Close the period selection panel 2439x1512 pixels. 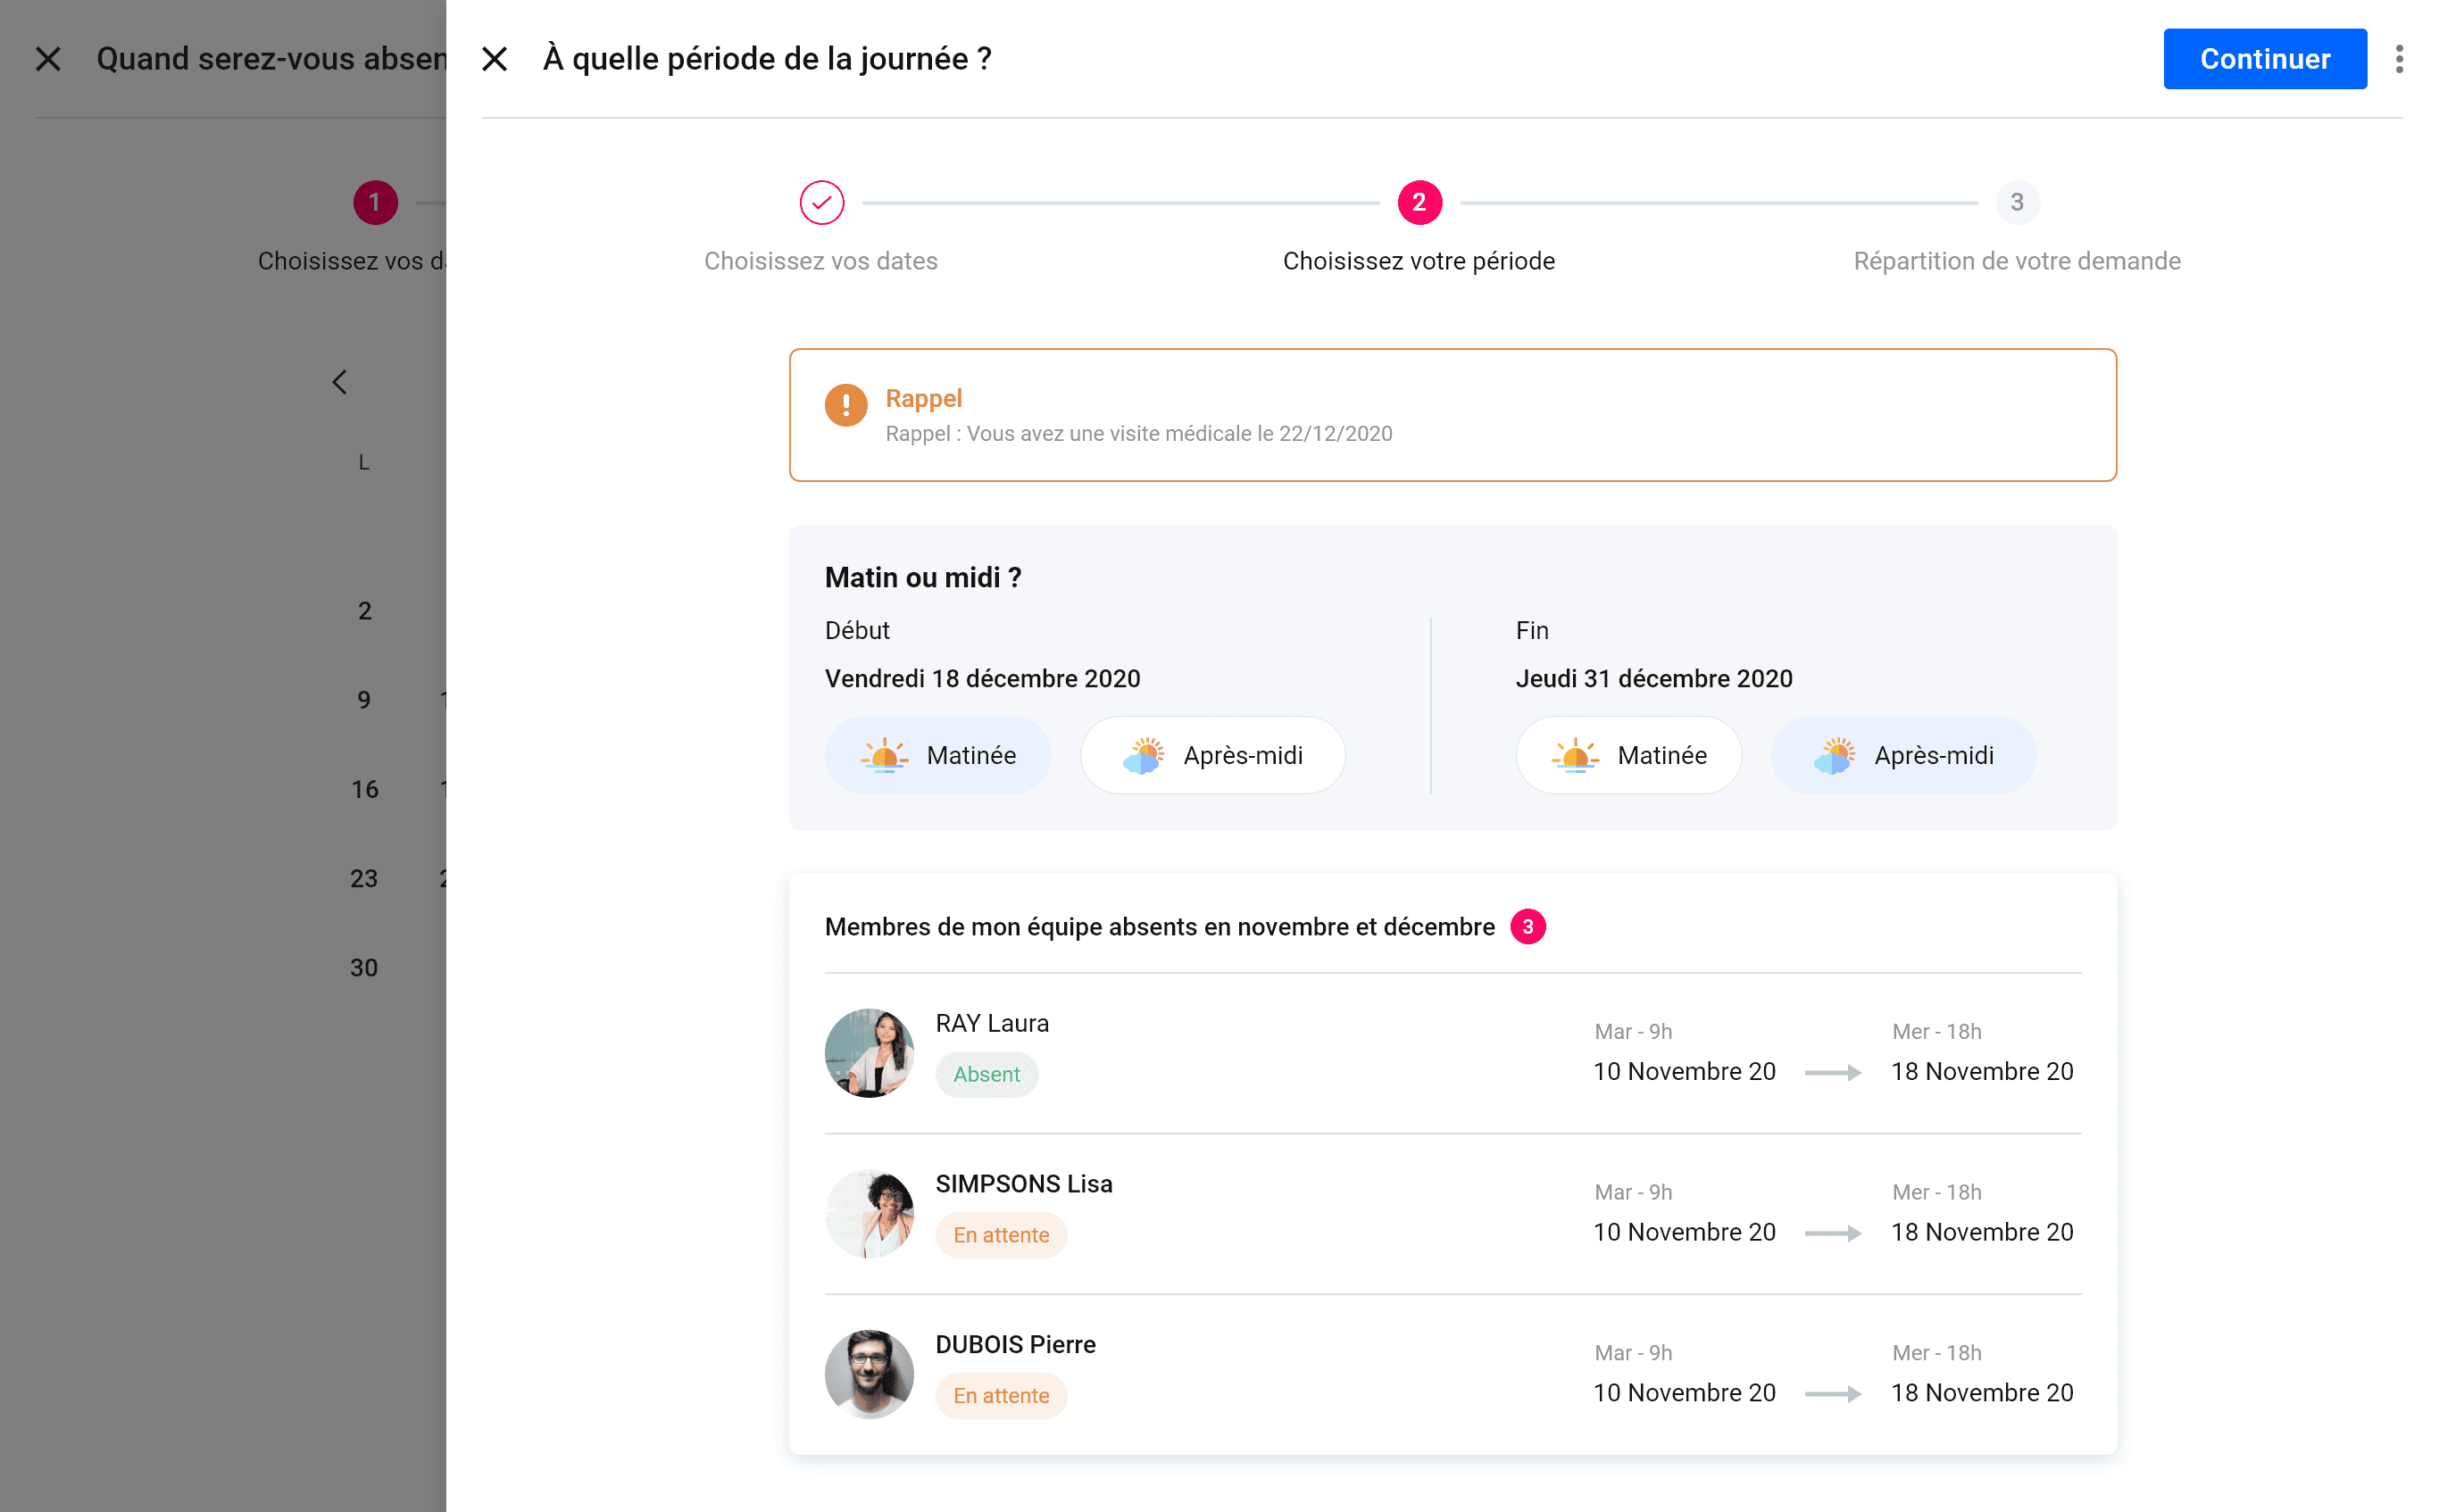click(494, 59)
